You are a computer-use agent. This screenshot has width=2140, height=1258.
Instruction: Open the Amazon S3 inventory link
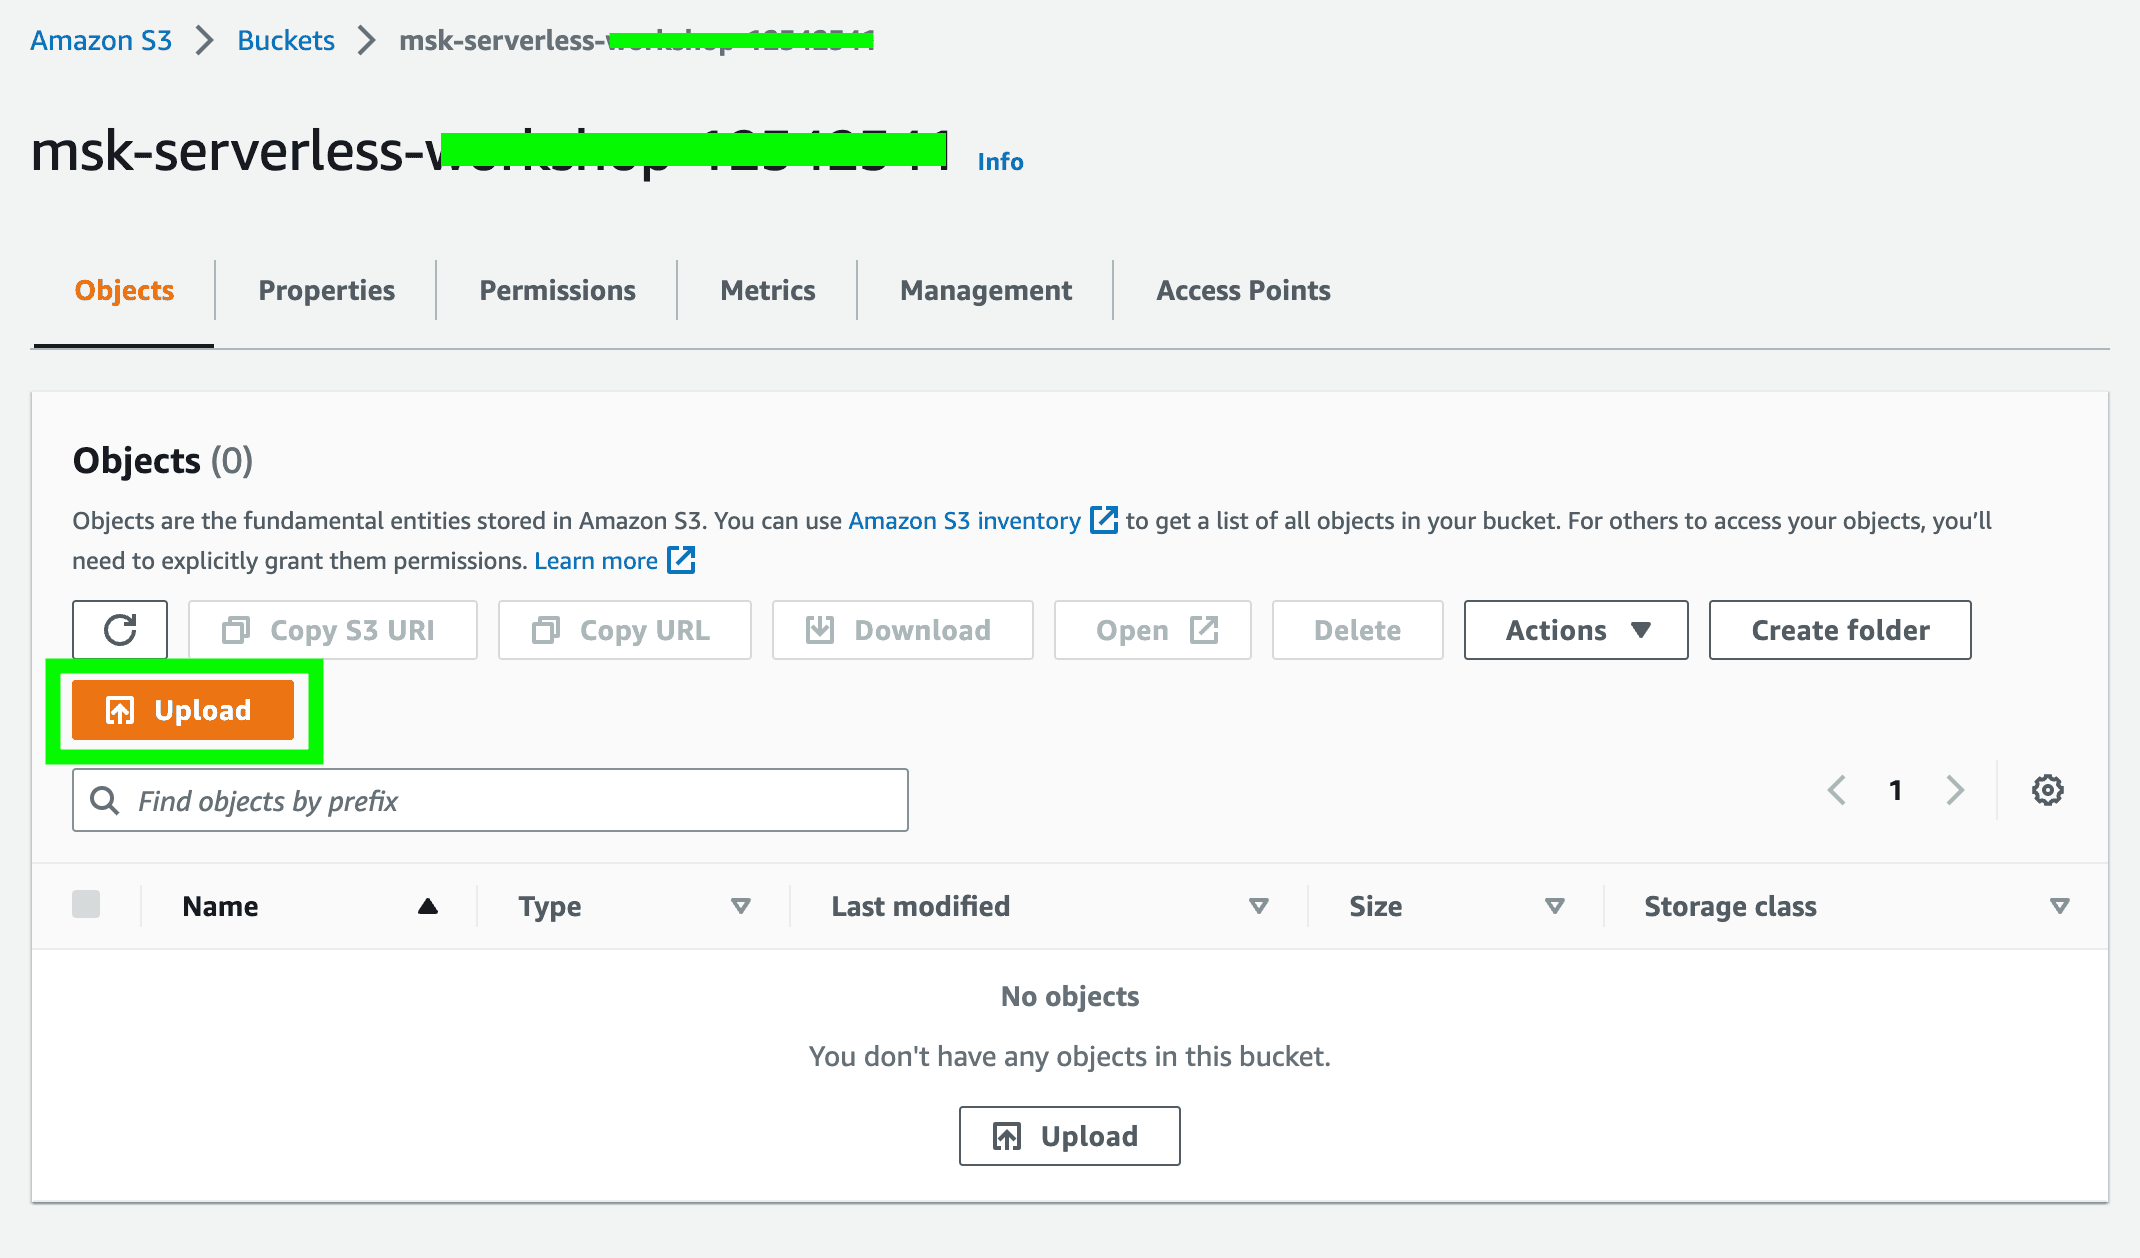click(964, 520)
